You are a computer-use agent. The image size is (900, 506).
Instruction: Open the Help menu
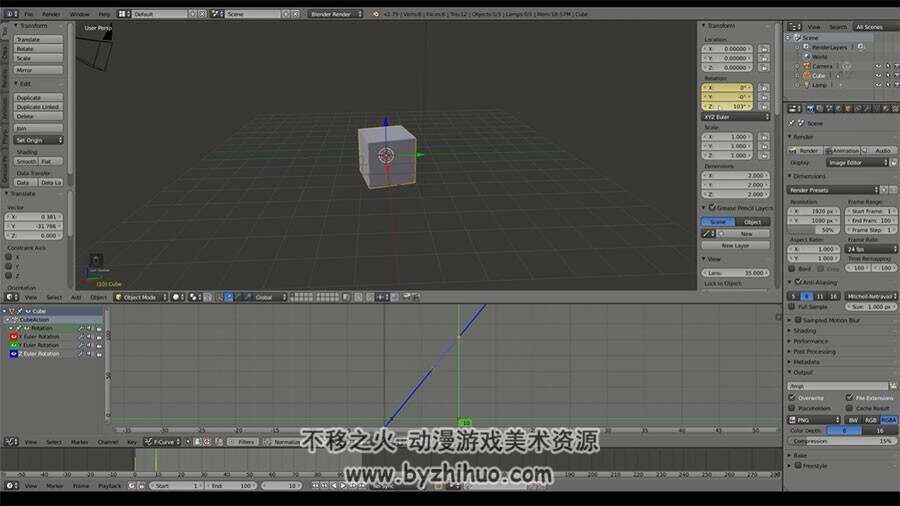point(104,14)
